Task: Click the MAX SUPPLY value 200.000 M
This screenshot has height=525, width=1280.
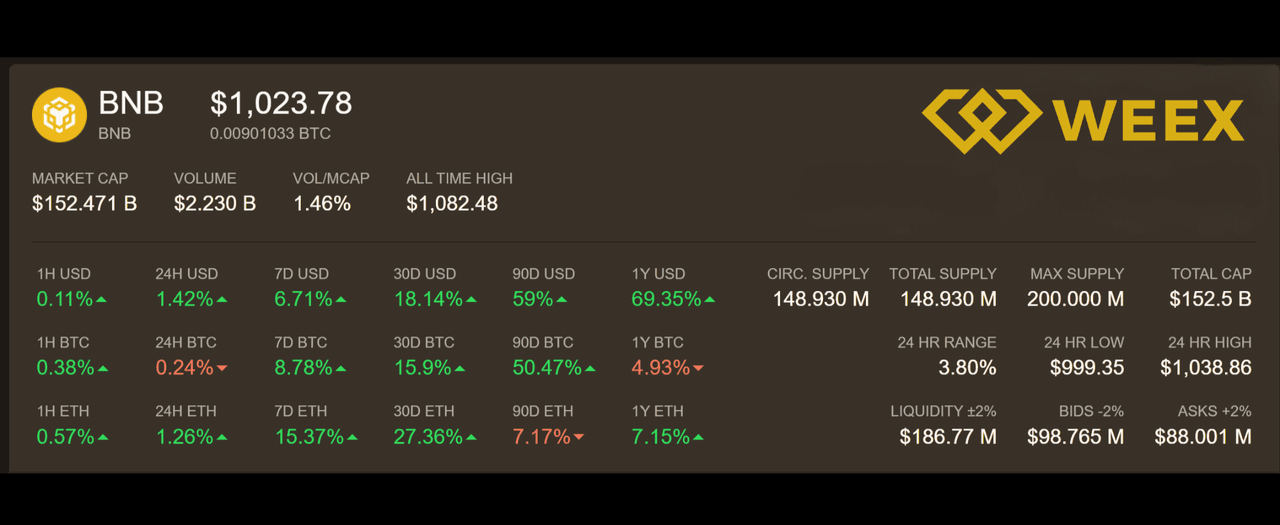Action: click(x=1075, y=299)
